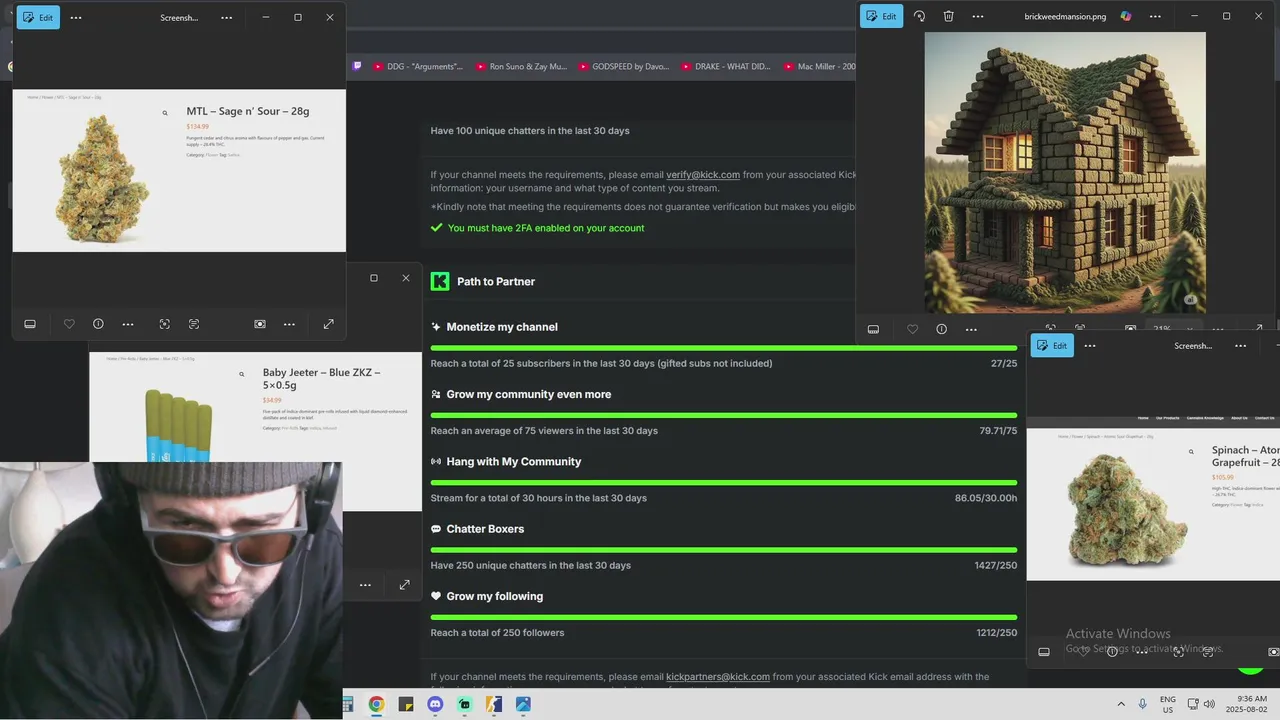Click the Grow my community progress bar
The width and height of the screenshot is (1280, 720).
[724, 415]
